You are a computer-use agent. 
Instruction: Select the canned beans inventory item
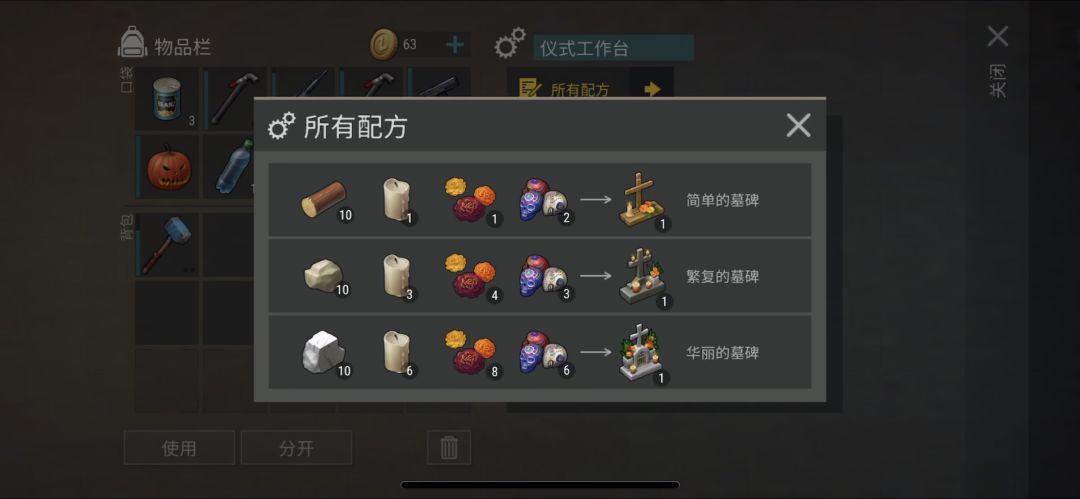[x=167, y=99]
